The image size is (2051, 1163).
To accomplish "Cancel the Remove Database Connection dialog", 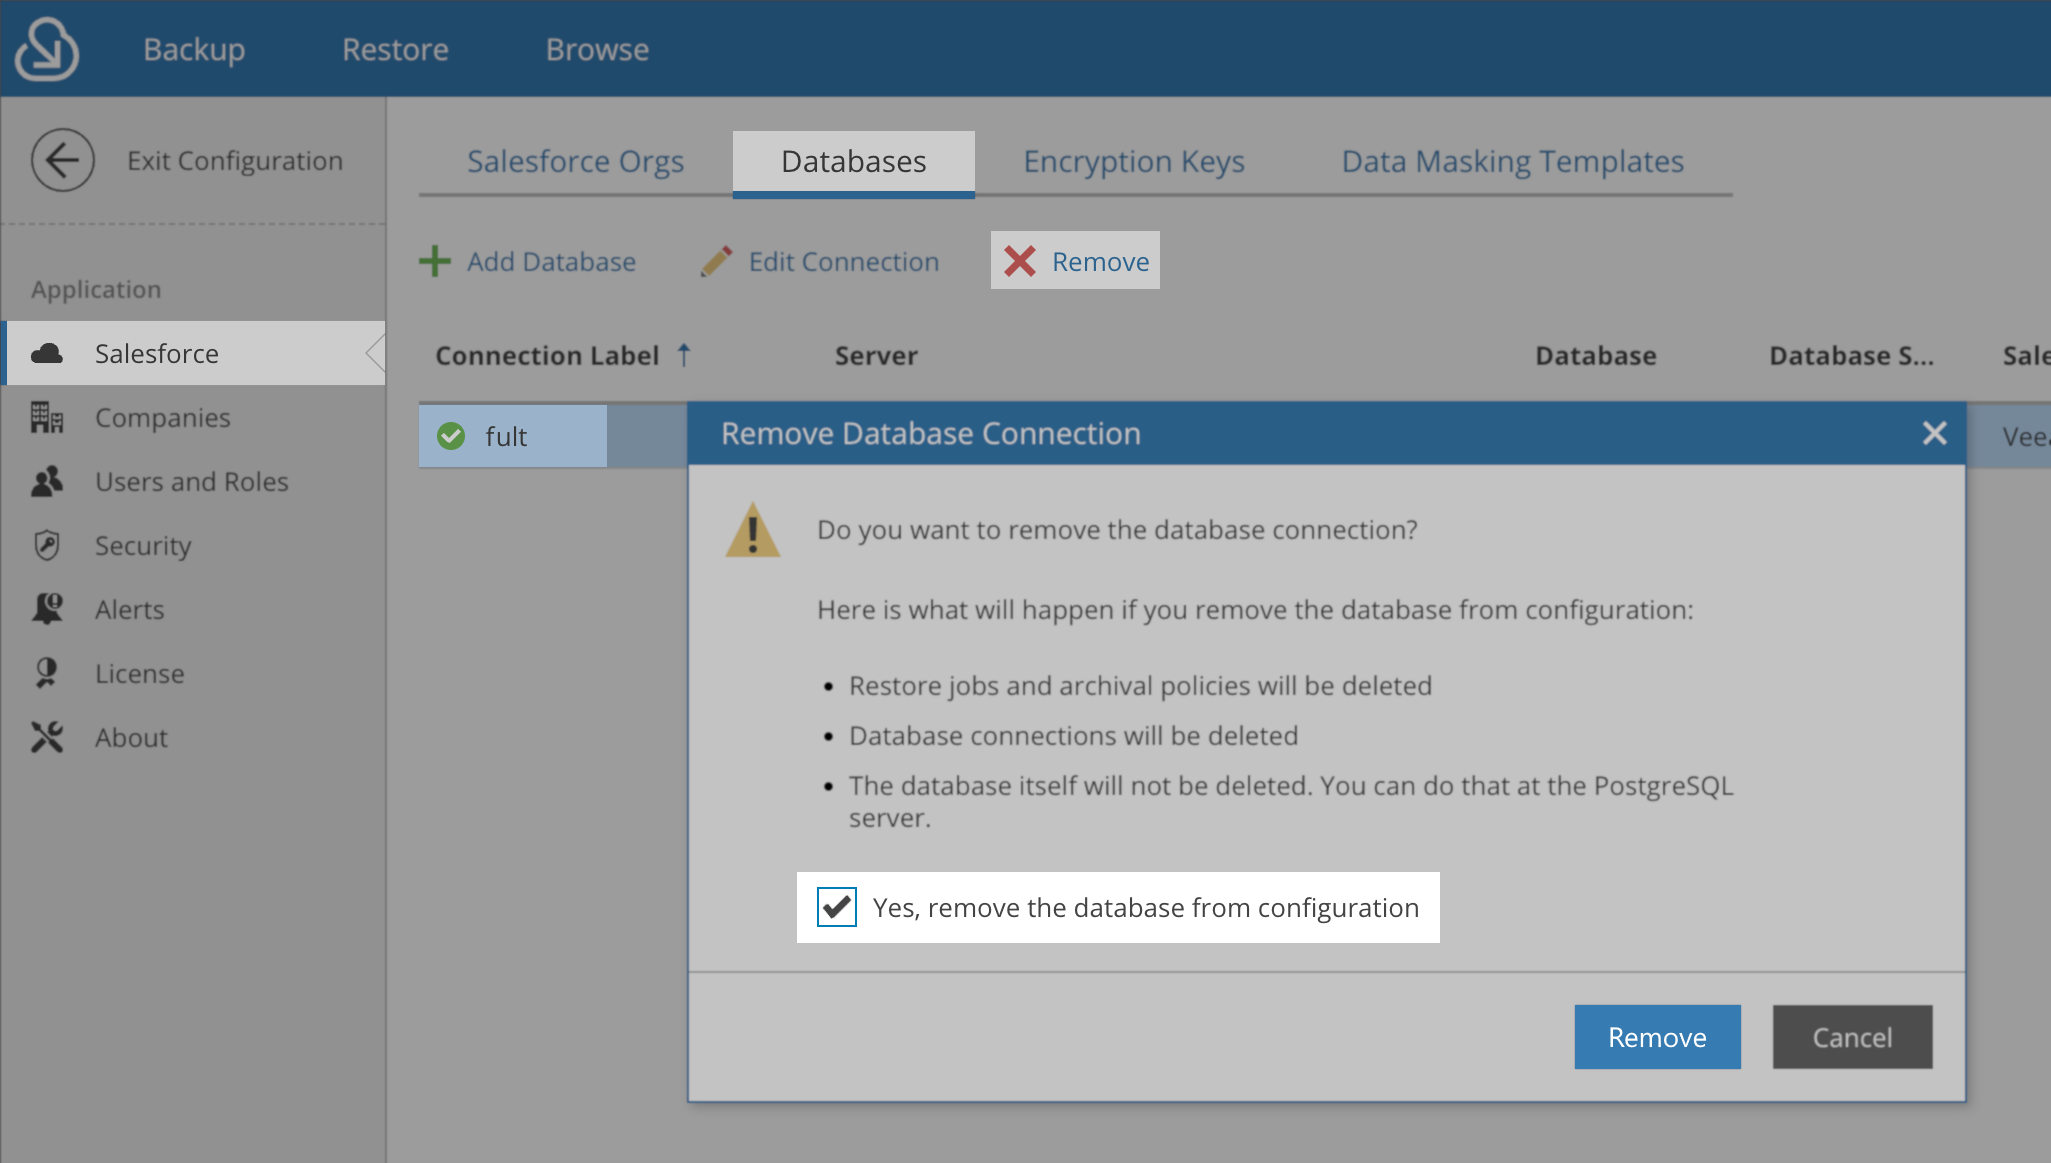I will click(1851, 1037).
